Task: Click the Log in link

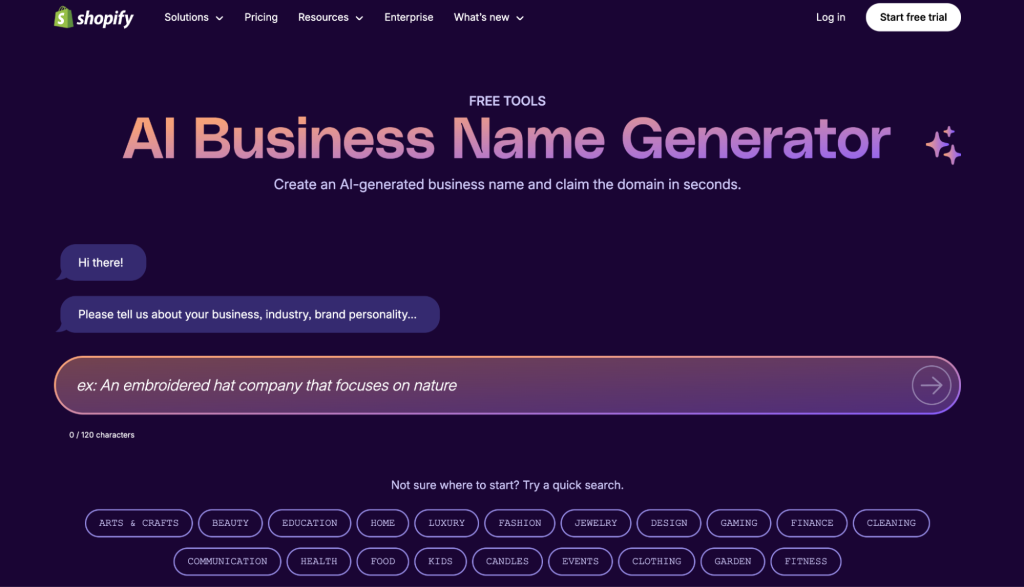Action: click(830, 18)
